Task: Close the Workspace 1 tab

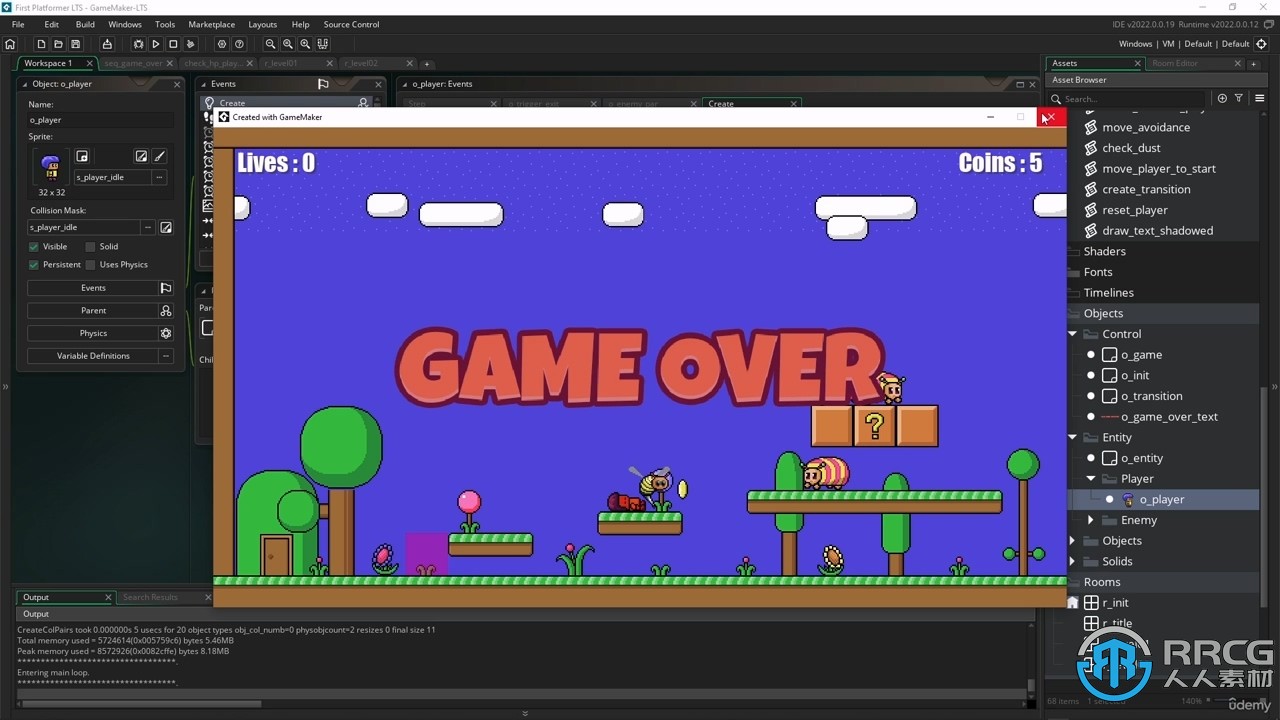Action: (89, 63)
